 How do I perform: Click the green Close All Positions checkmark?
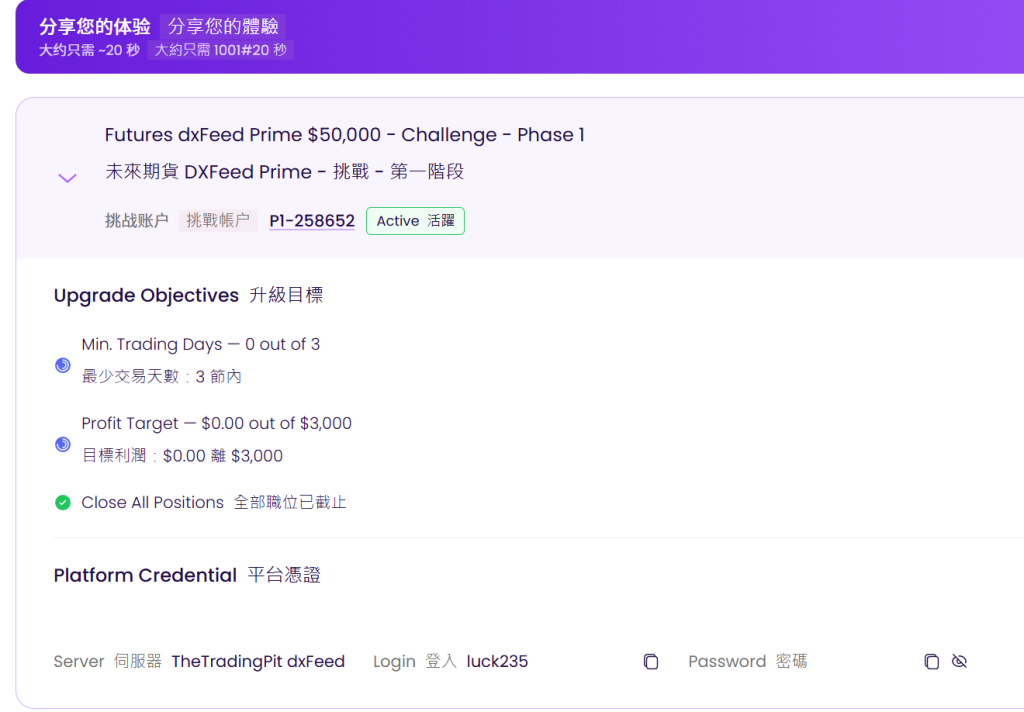click(63, 502)
